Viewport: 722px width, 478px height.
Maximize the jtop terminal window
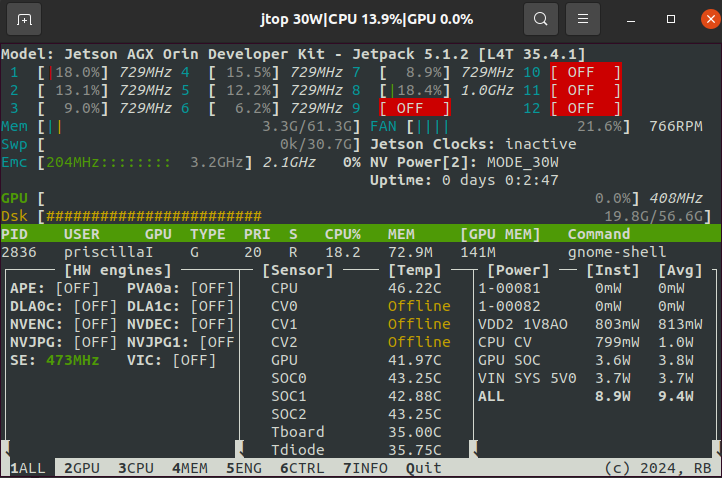(671, 19)
